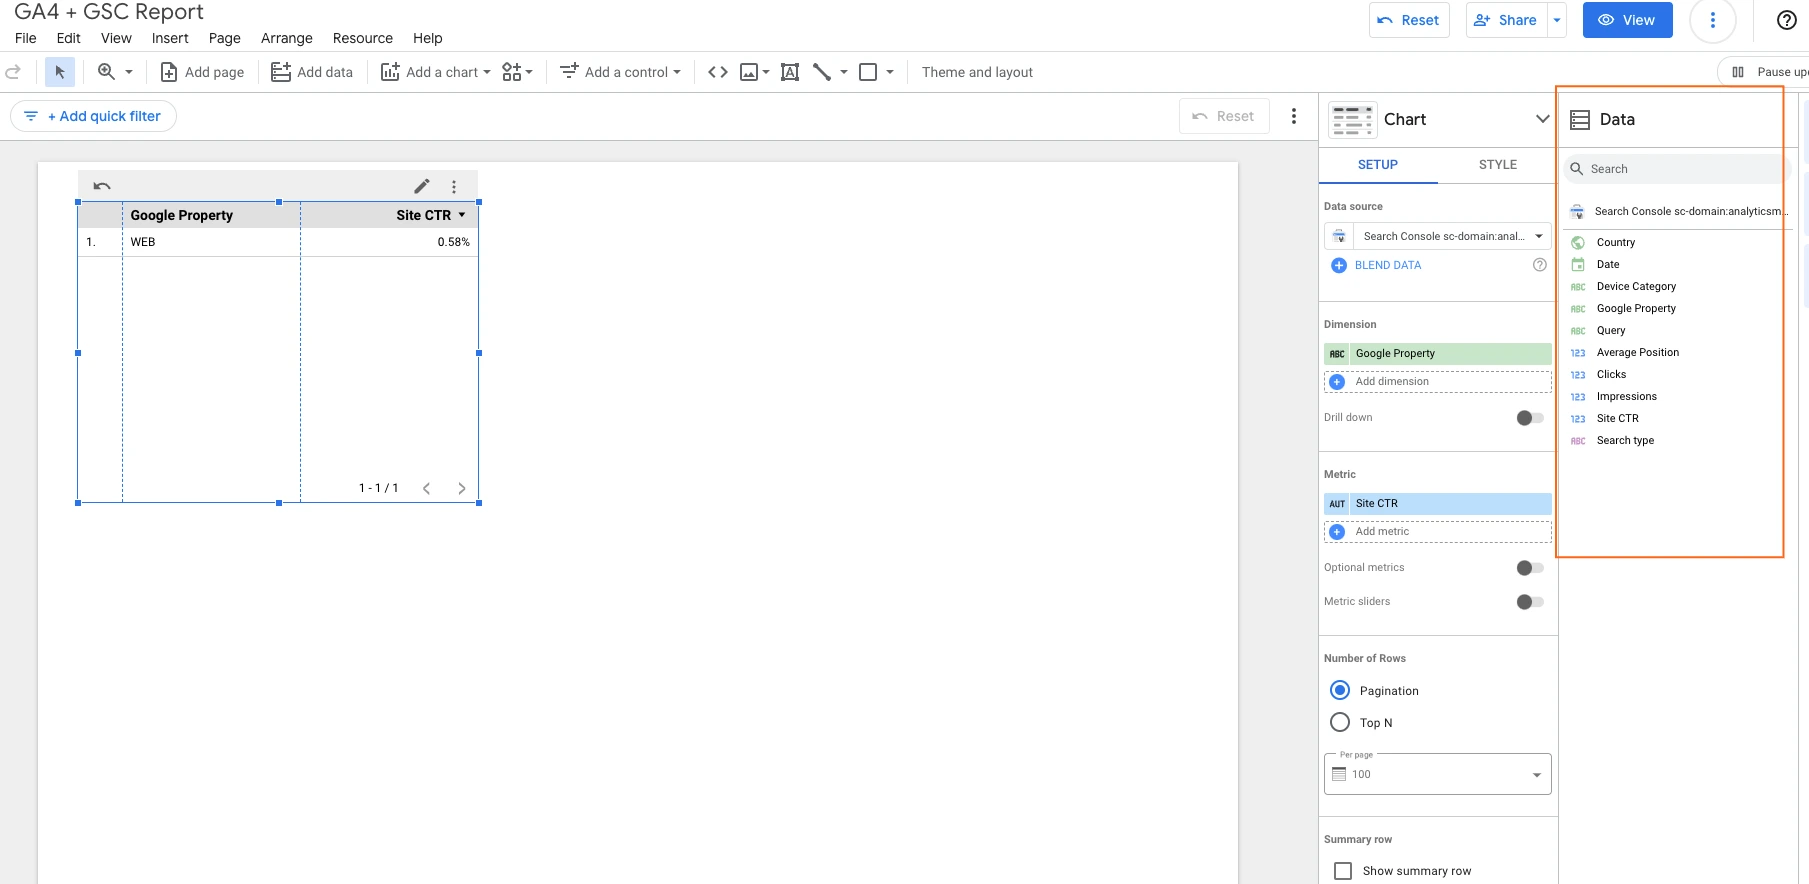Open the report more options menu
The image size is (1809, 884).
tap(1713, 20)
